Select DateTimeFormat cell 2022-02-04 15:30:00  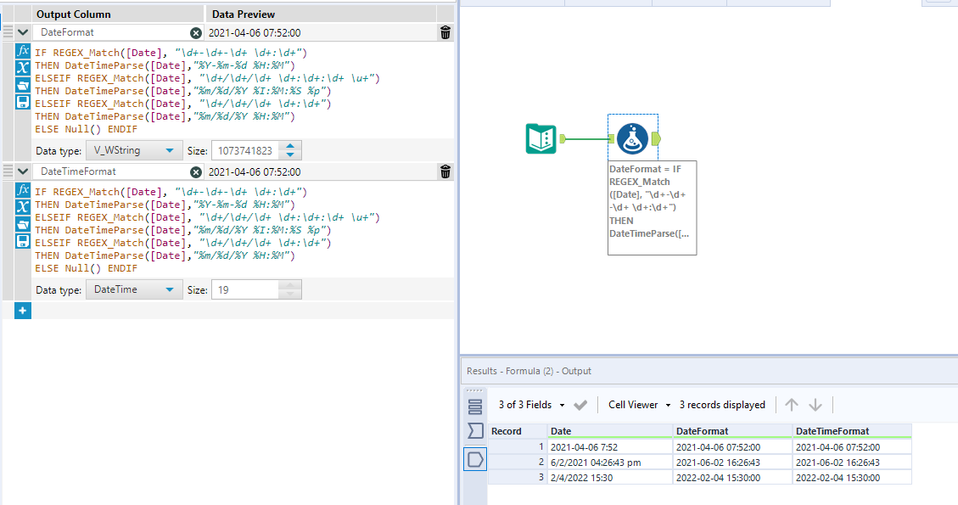click(852, 478)
